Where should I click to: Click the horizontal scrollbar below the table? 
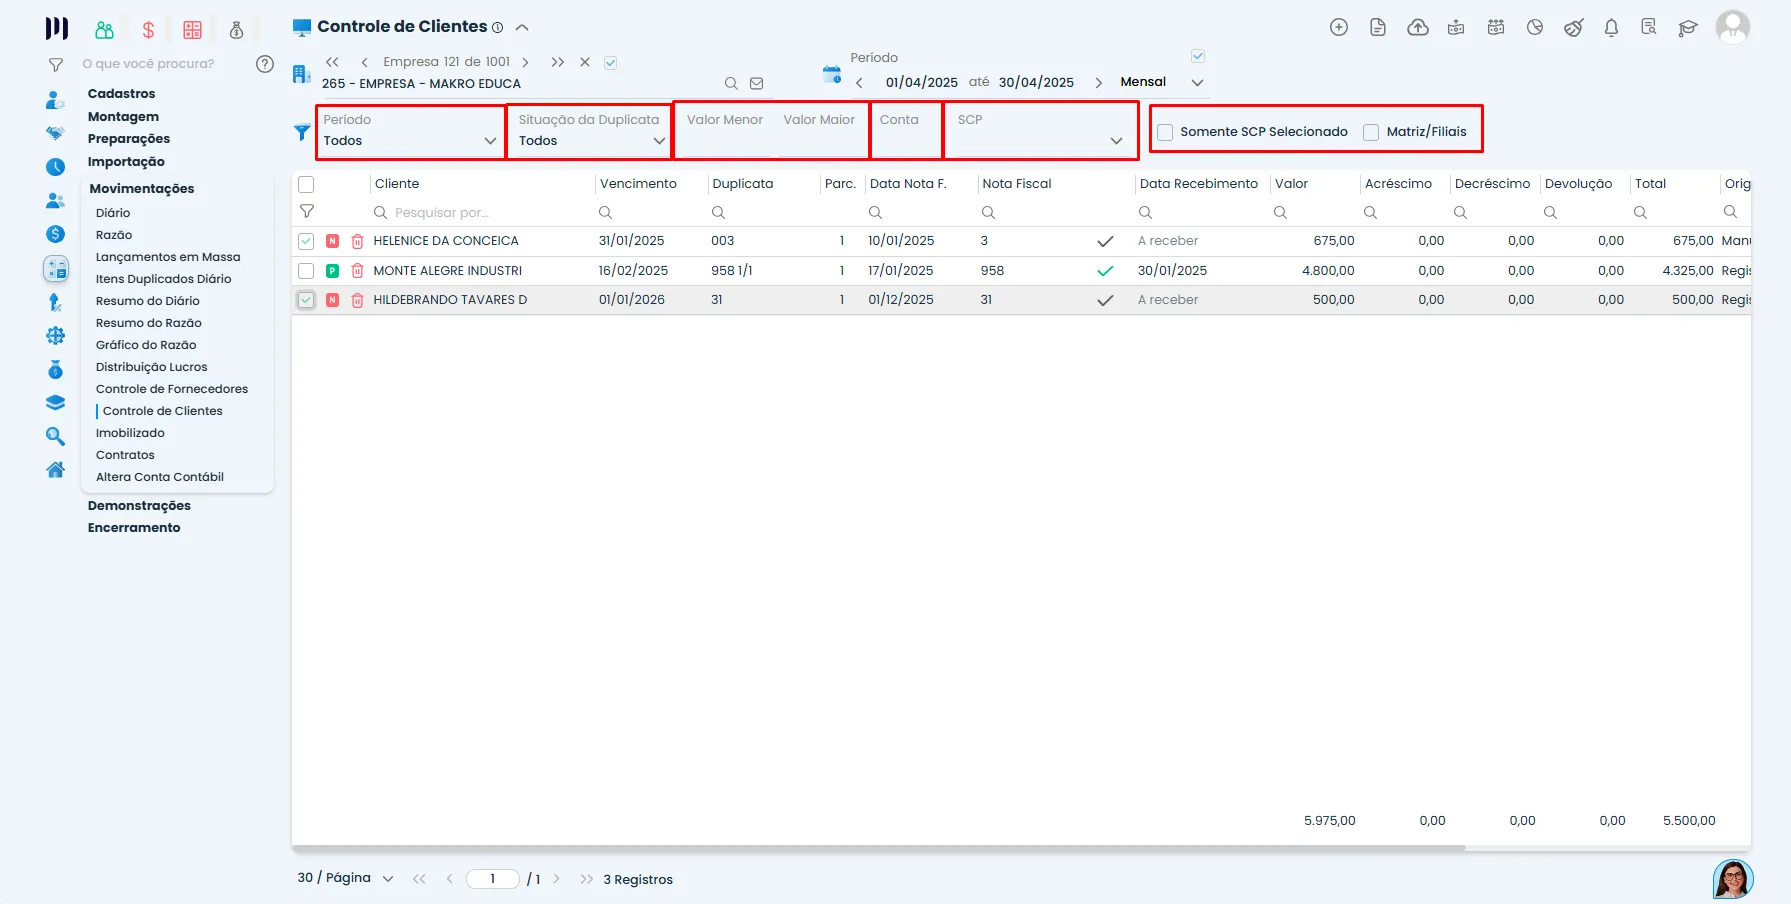[878, 848]
